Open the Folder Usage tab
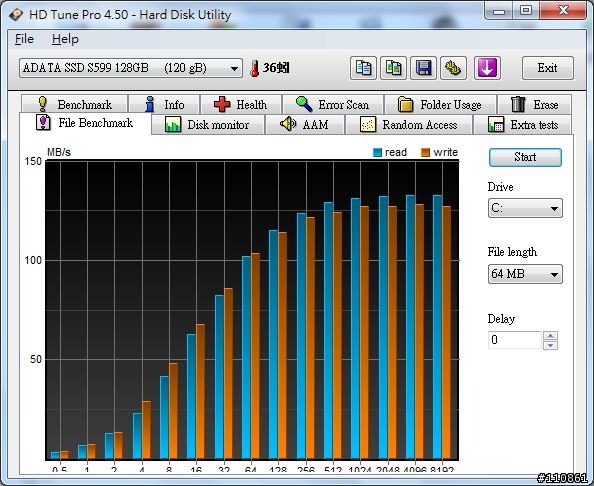 pos(440,104)
